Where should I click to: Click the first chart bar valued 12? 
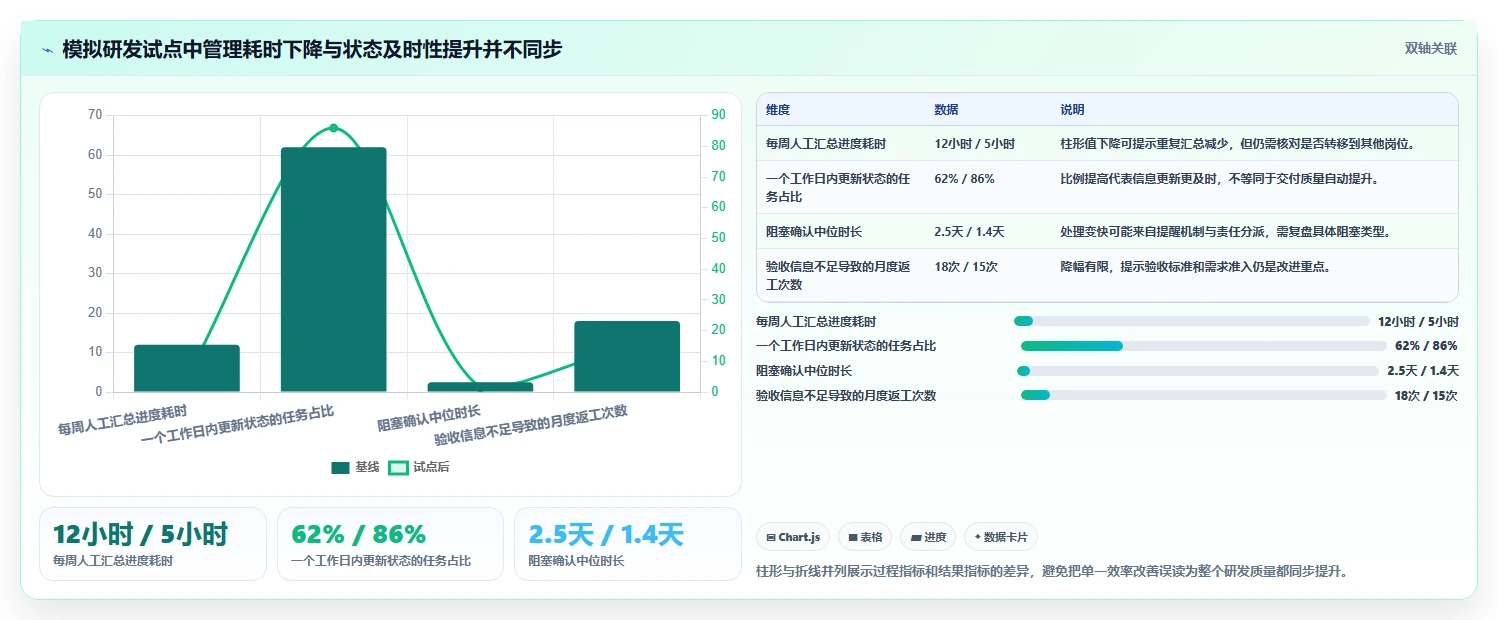coord(187,368)
